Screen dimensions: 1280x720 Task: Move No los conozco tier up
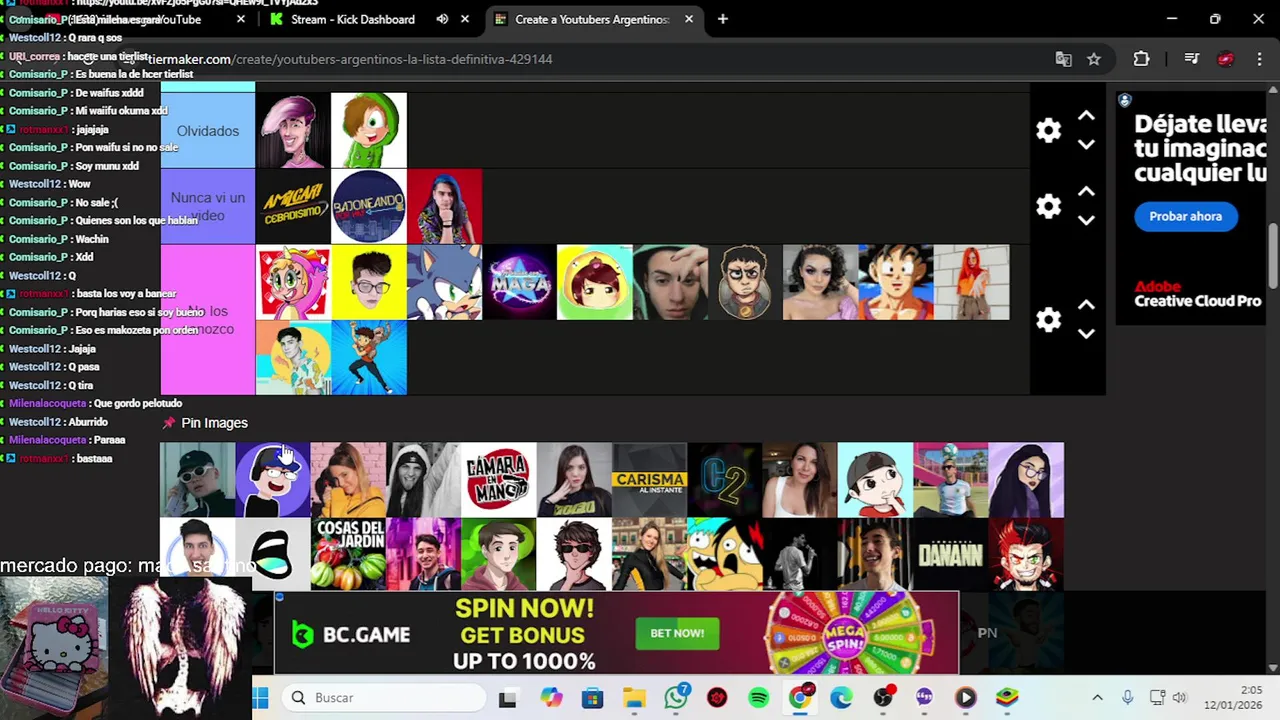[1086, 305]
